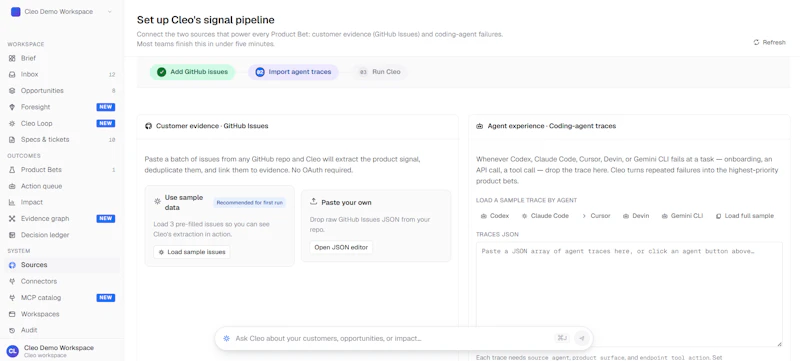Screen dimensions: 800x361
Task: Click Load sample issues button
Action: pos(192,252)
